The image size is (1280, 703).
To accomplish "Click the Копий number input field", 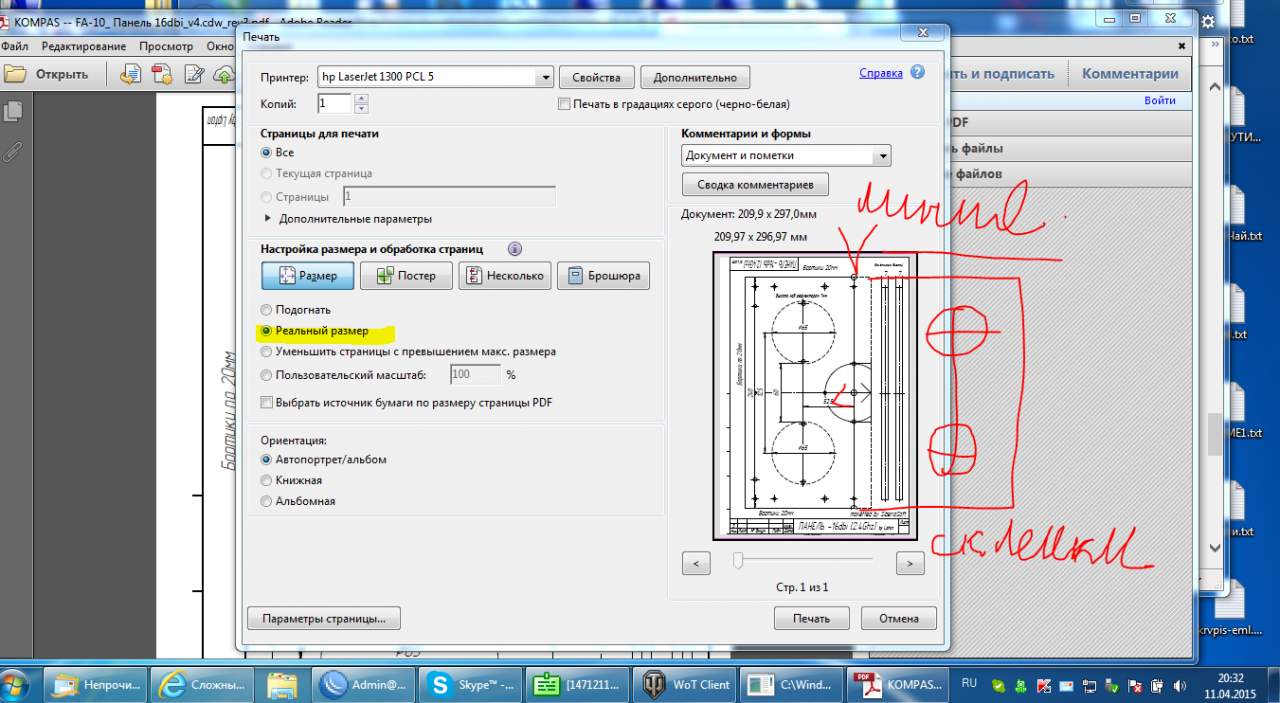I will point(334,103).
